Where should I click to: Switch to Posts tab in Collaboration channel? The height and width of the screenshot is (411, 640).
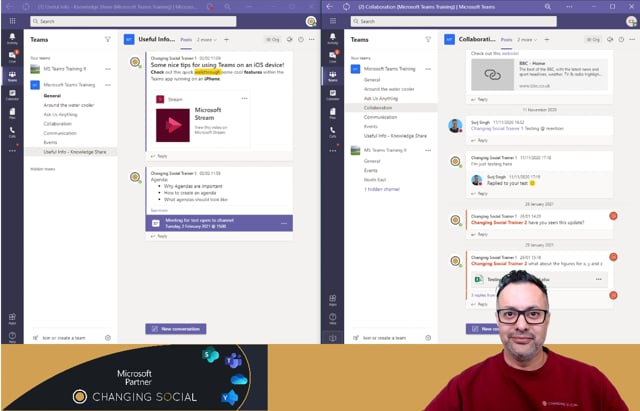click(x=507, y=40)
